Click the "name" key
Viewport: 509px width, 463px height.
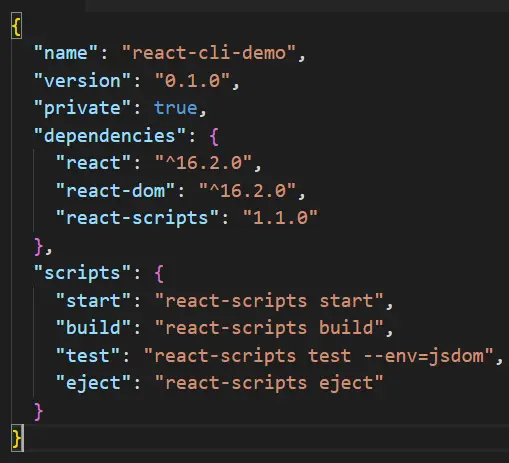click(66, 53)
